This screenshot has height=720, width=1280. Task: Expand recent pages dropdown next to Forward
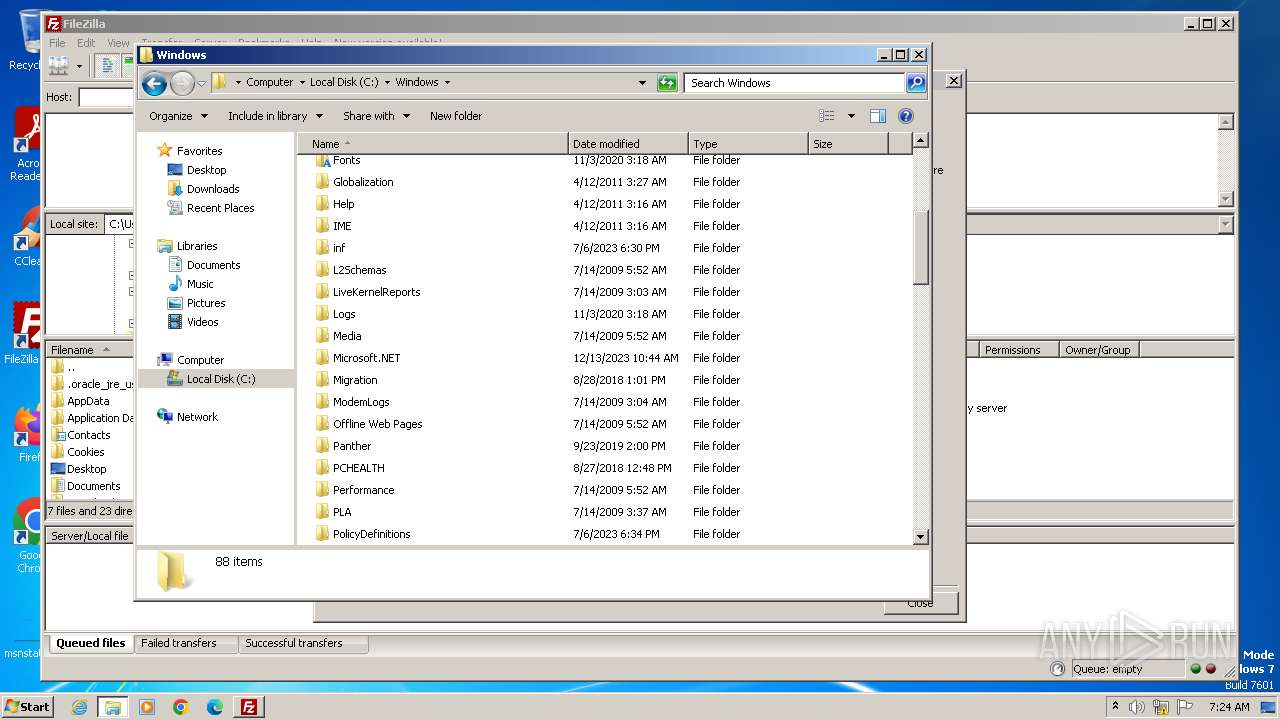click(x=201, y=83)
